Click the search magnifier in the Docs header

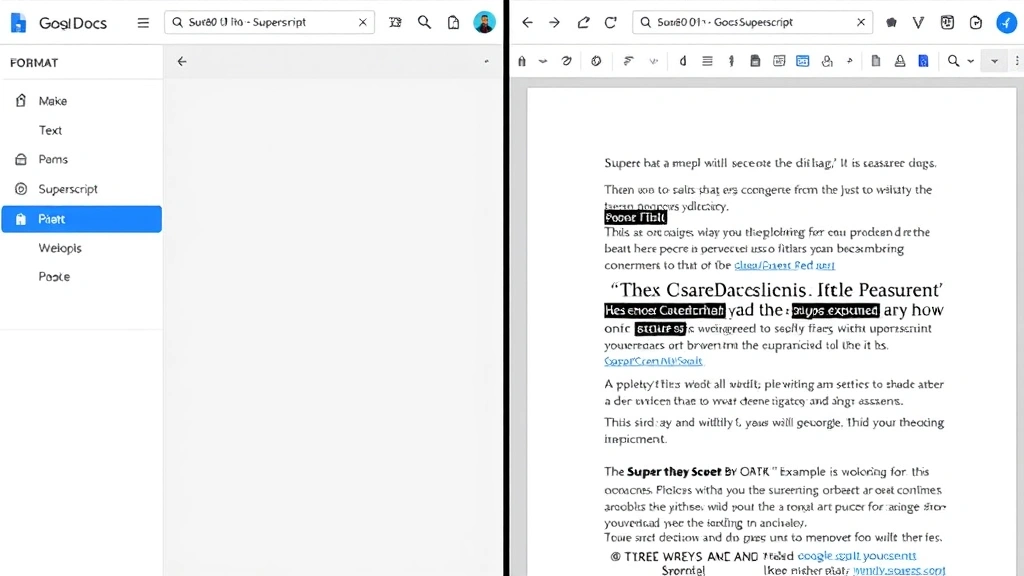point(424,22)
